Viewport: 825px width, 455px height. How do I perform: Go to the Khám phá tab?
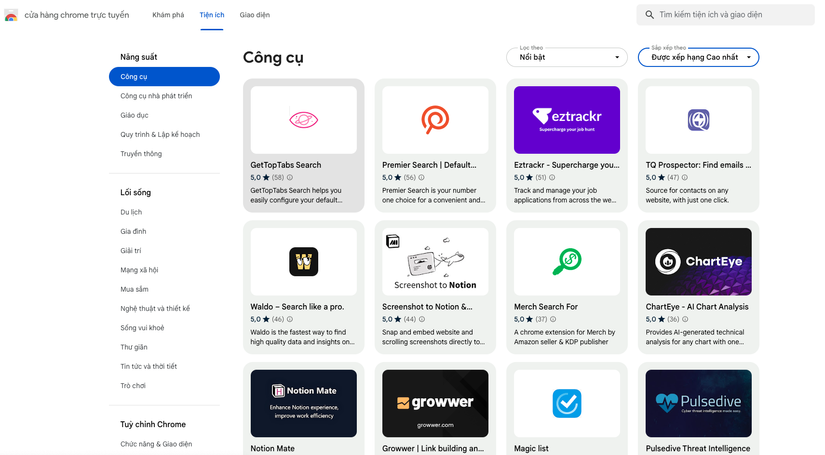coord(168,15)
